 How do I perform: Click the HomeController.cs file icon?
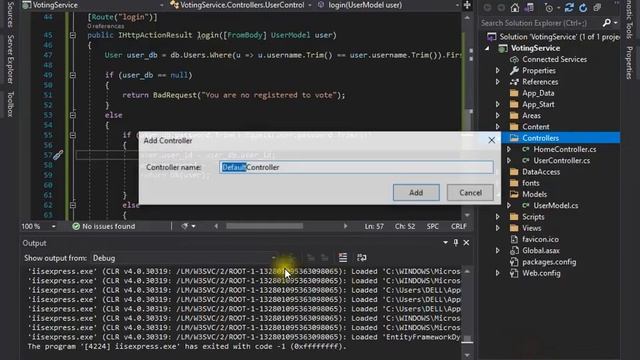526,149
